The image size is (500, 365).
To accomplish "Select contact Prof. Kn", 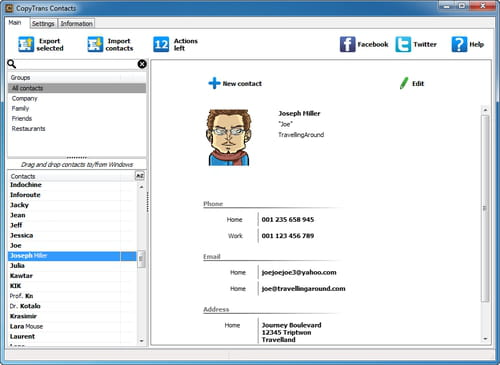I will click(72, 296).
